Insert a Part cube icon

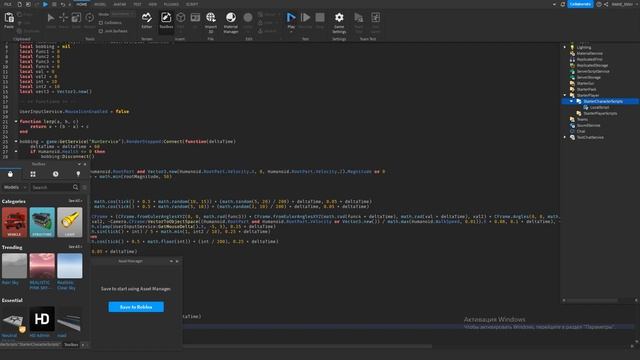coord(181,18)
